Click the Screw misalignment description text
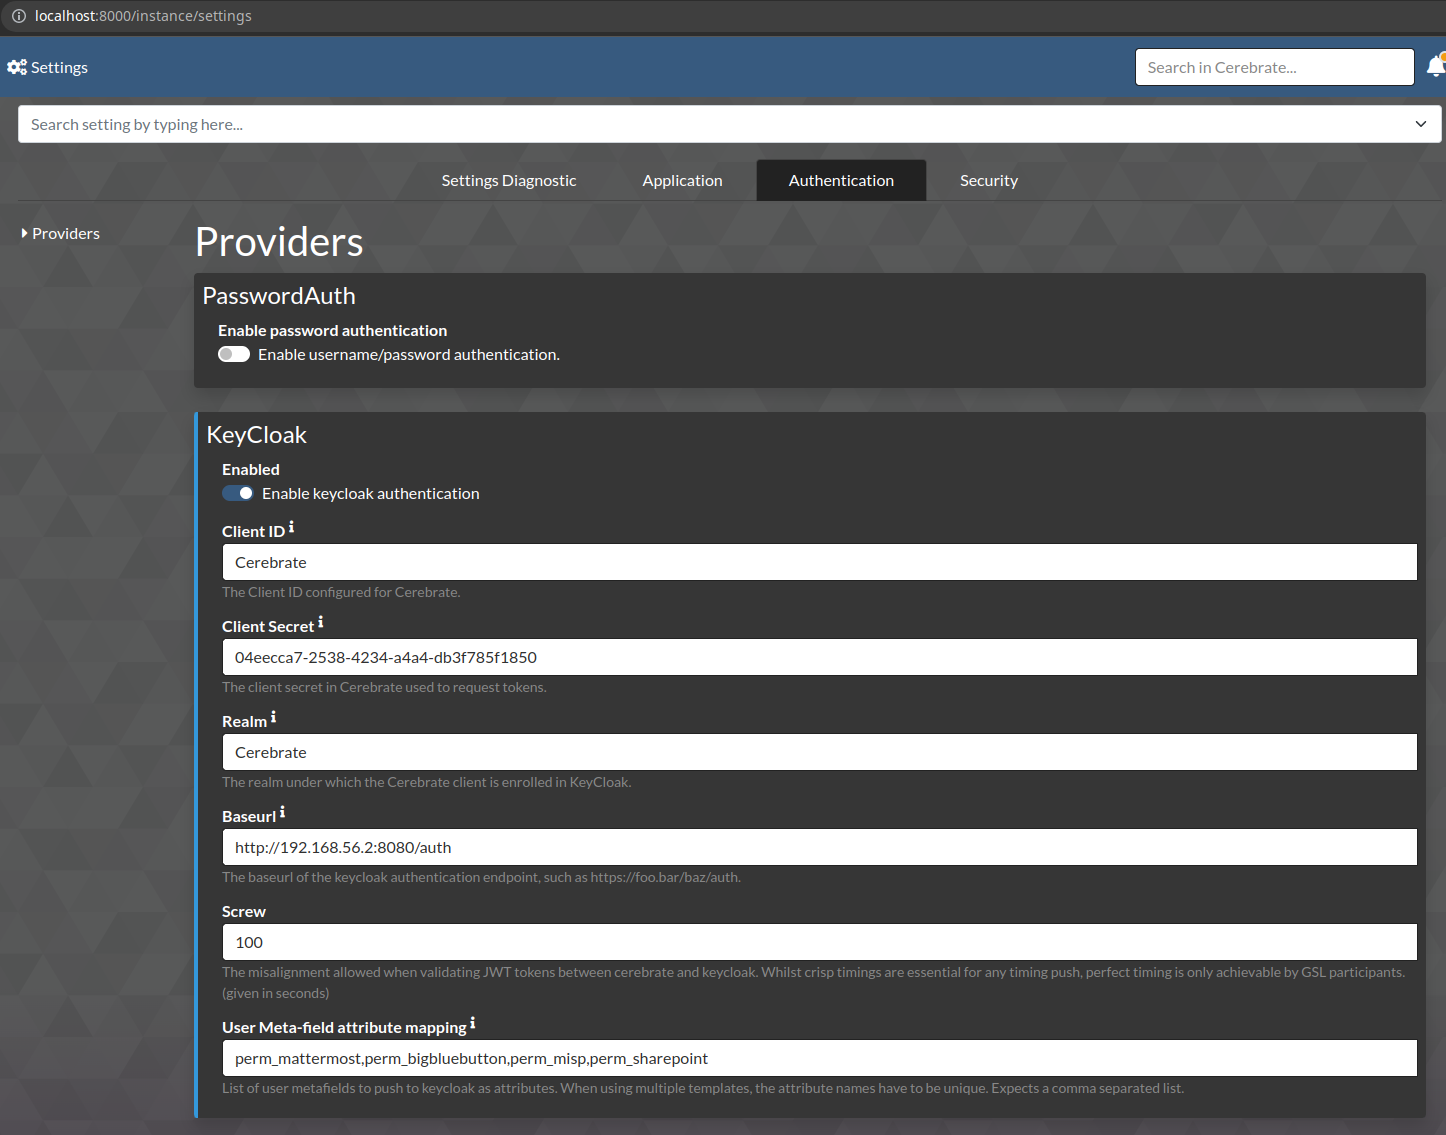The width and height of the screenshot is (1446, 1135). (x=813, y=982)
